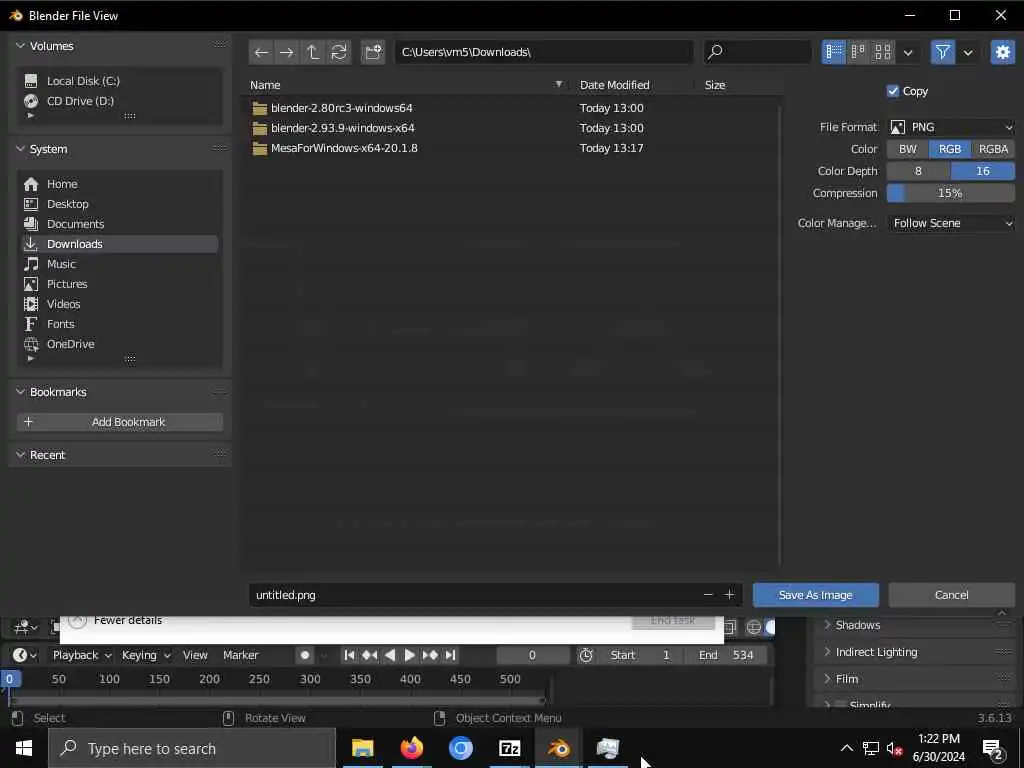Adjust the Compression 15% slider
Image resolution: width=1024 pixels, height=768 pixels.
click(950, 193)
